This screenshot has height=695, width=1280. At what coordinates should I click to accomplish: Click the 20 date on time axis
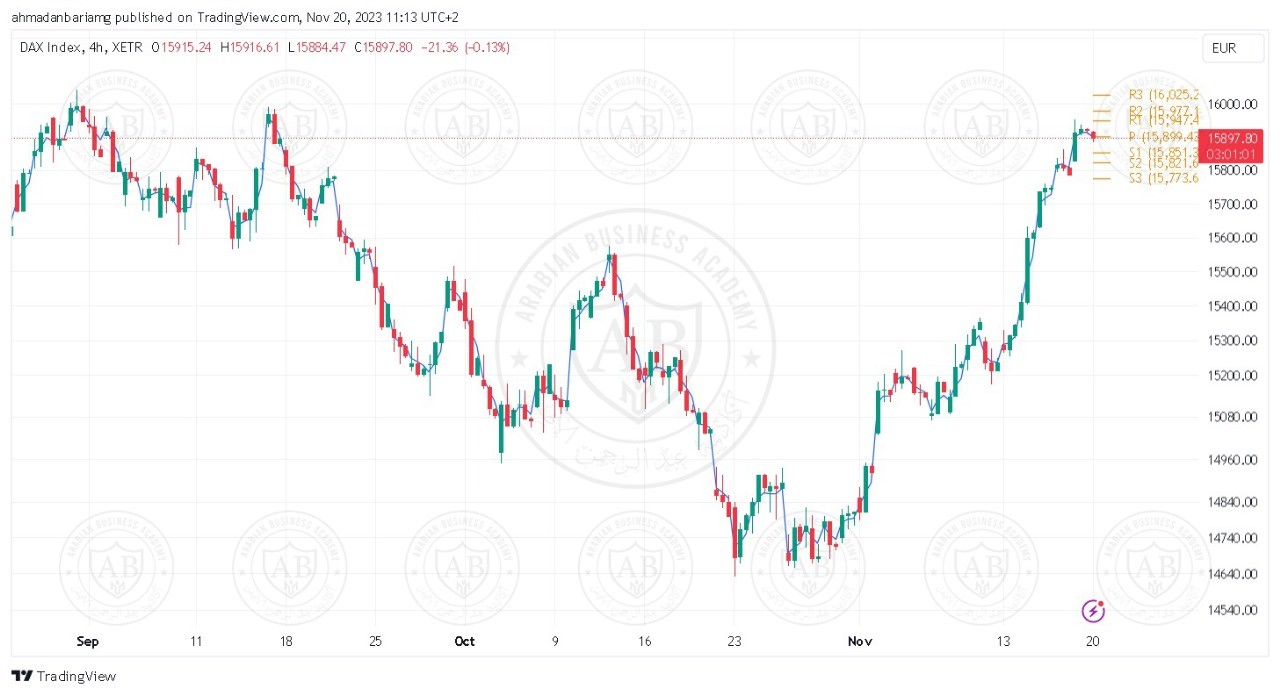(x=1092, y=641)
